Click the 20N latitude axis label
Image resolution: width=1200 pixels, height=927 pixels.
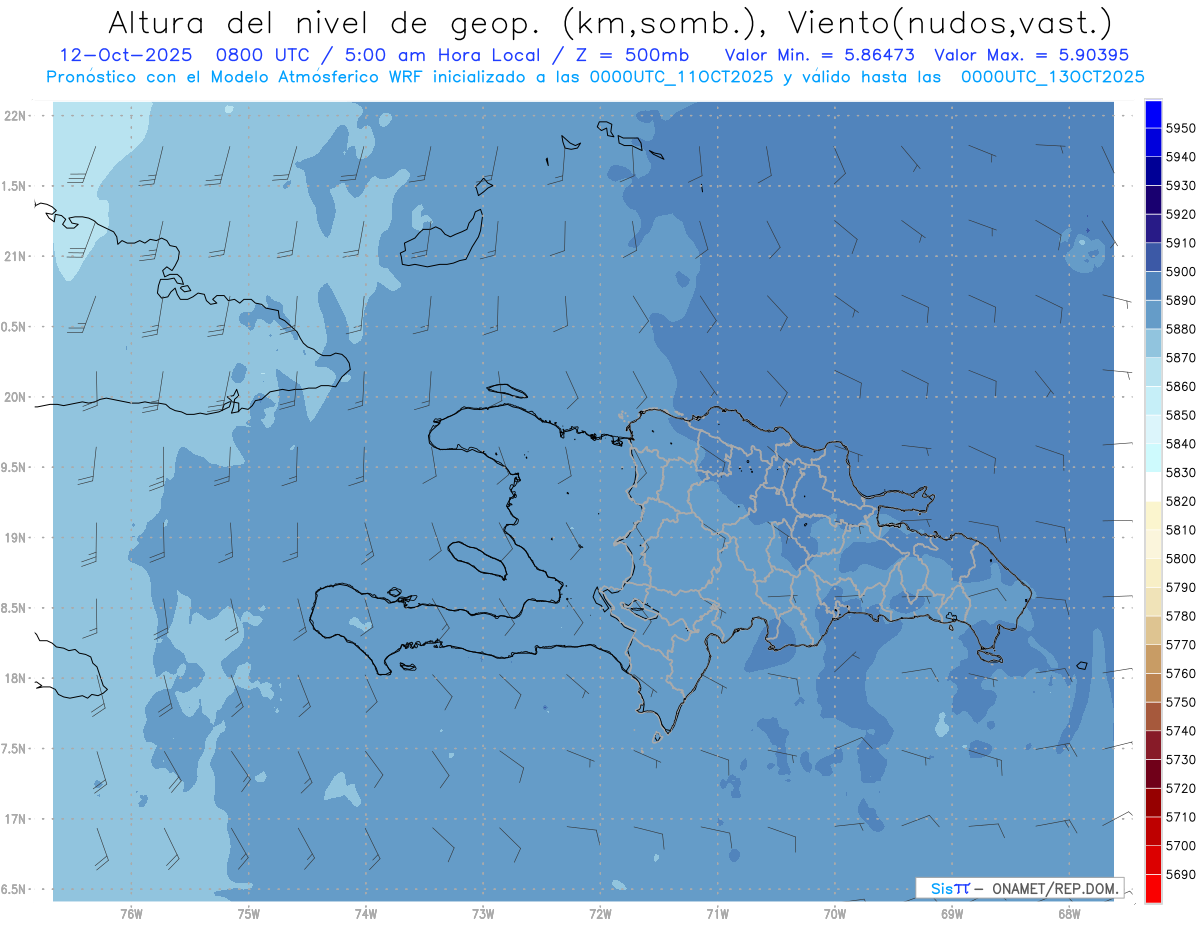click(16, 397)
